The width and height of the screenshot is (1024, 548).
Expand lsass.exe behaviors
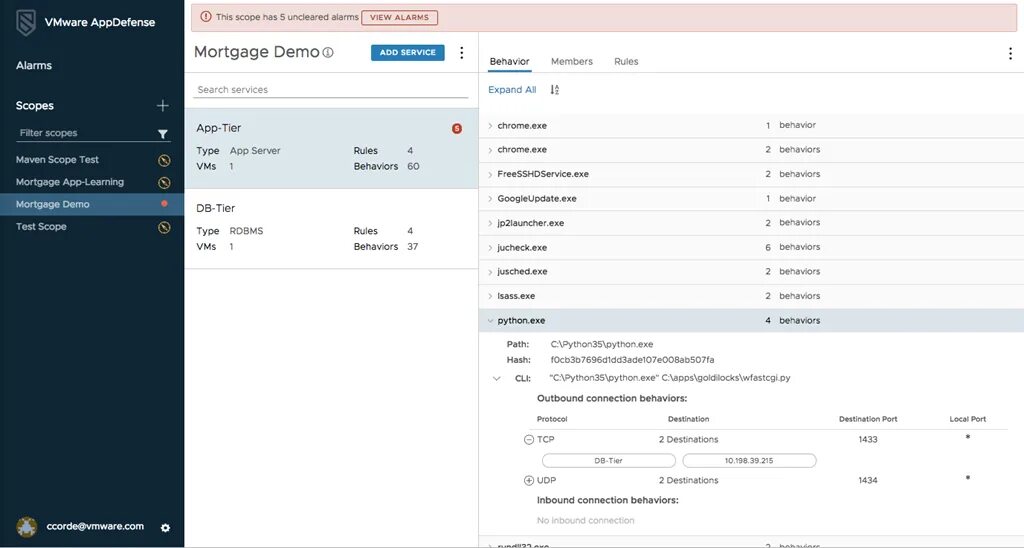tap(490, 297)
